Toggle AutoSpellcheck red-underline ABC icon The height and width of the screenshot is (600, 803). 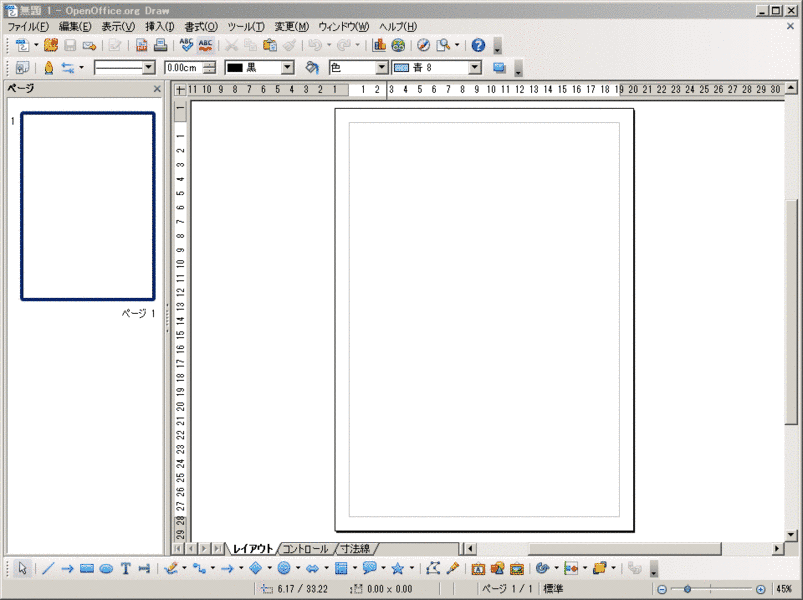[205, 46]
